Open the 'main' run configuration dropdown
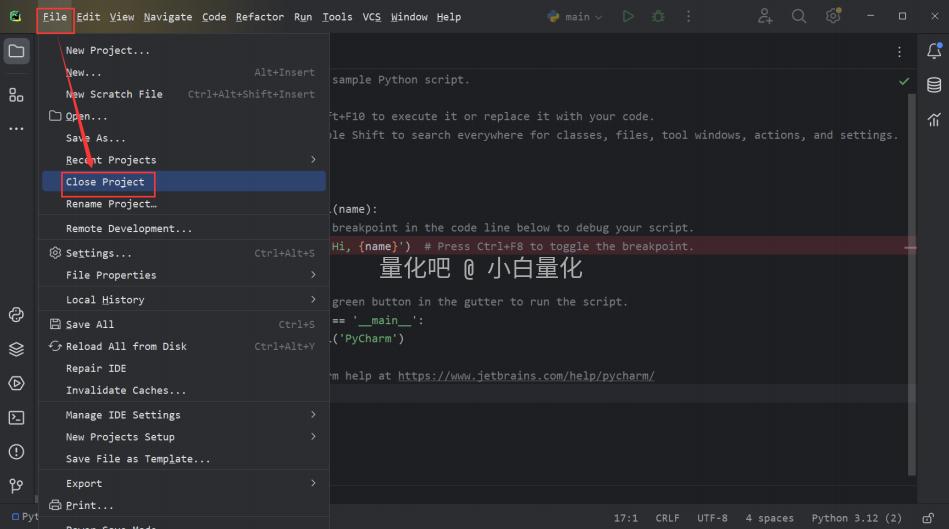The image size is (949, 529). pos(577,16)
